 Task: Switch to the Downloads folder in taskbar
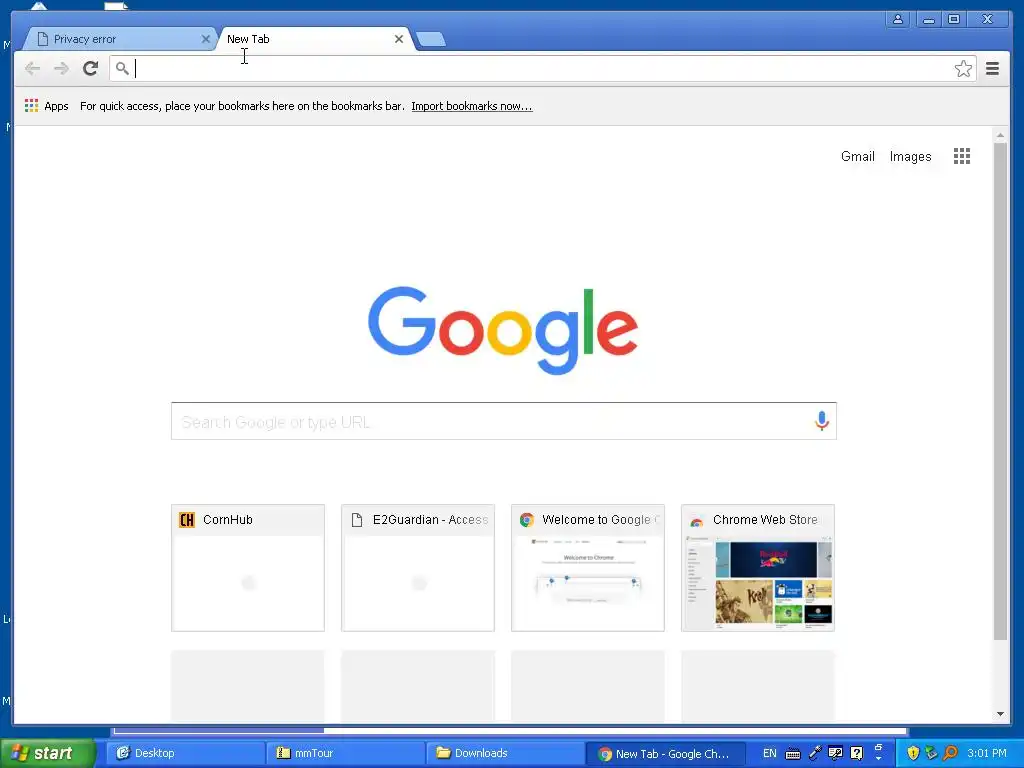[x=505, y=753]
